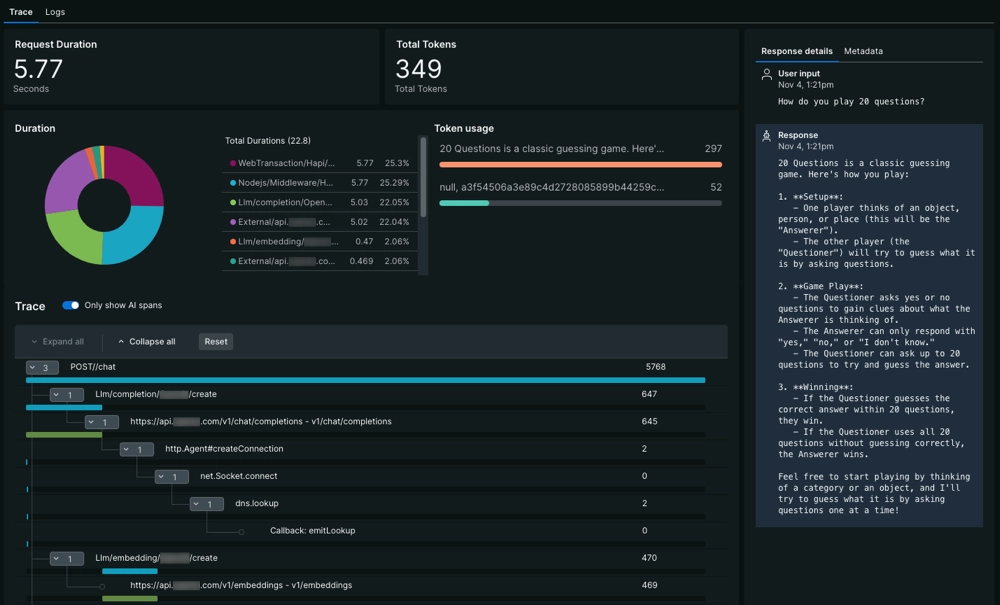Click the AI response robot icon
This screenshot has width=1000, height=605.
pos(767,135)
